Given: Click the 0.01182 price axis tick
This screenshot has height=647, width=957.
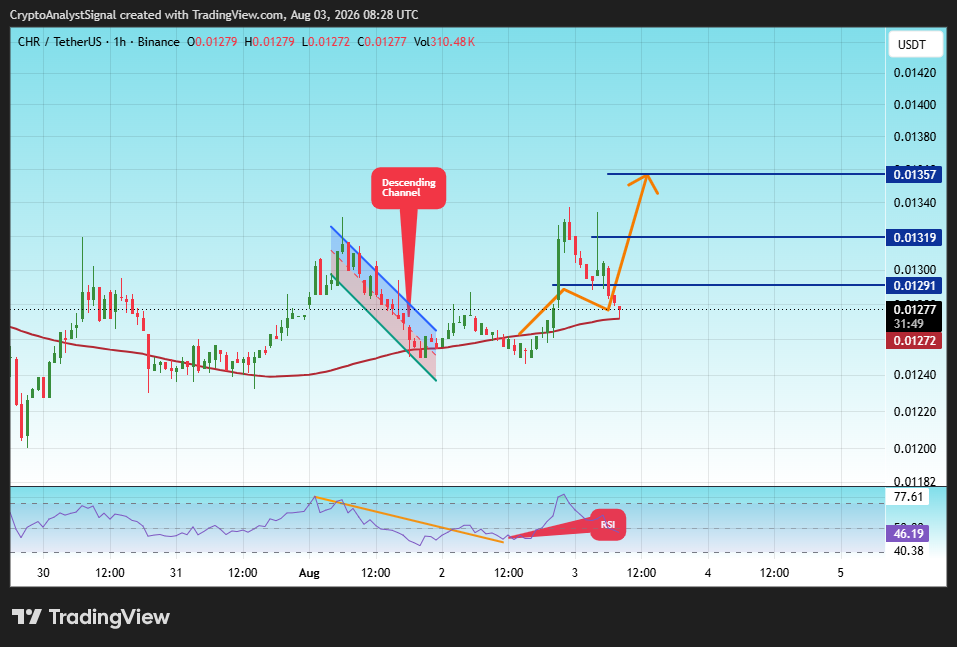Looking at the screenshot, I should point(915,482).
